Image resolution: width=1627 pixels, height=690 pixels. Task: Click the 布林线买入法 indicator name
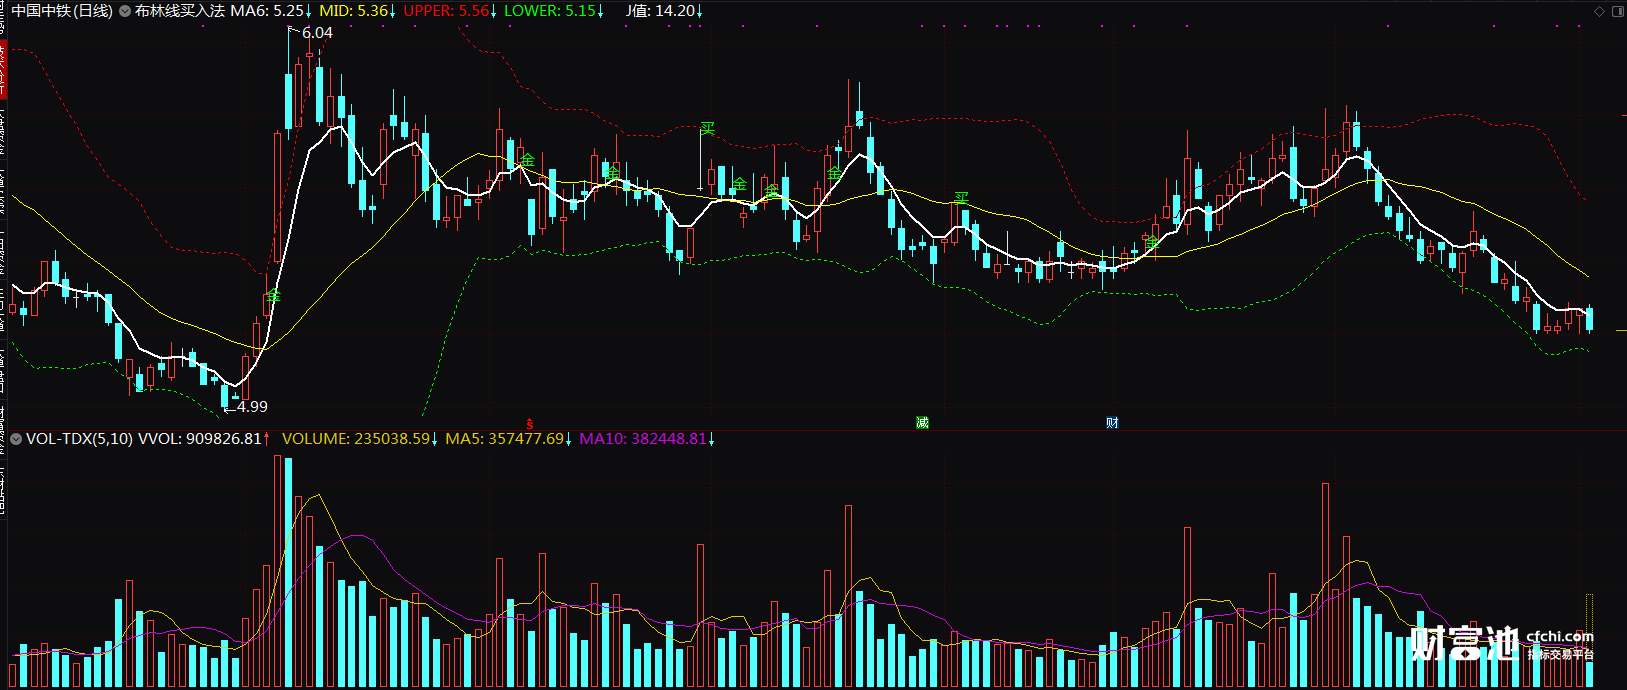tap(180, 11)
